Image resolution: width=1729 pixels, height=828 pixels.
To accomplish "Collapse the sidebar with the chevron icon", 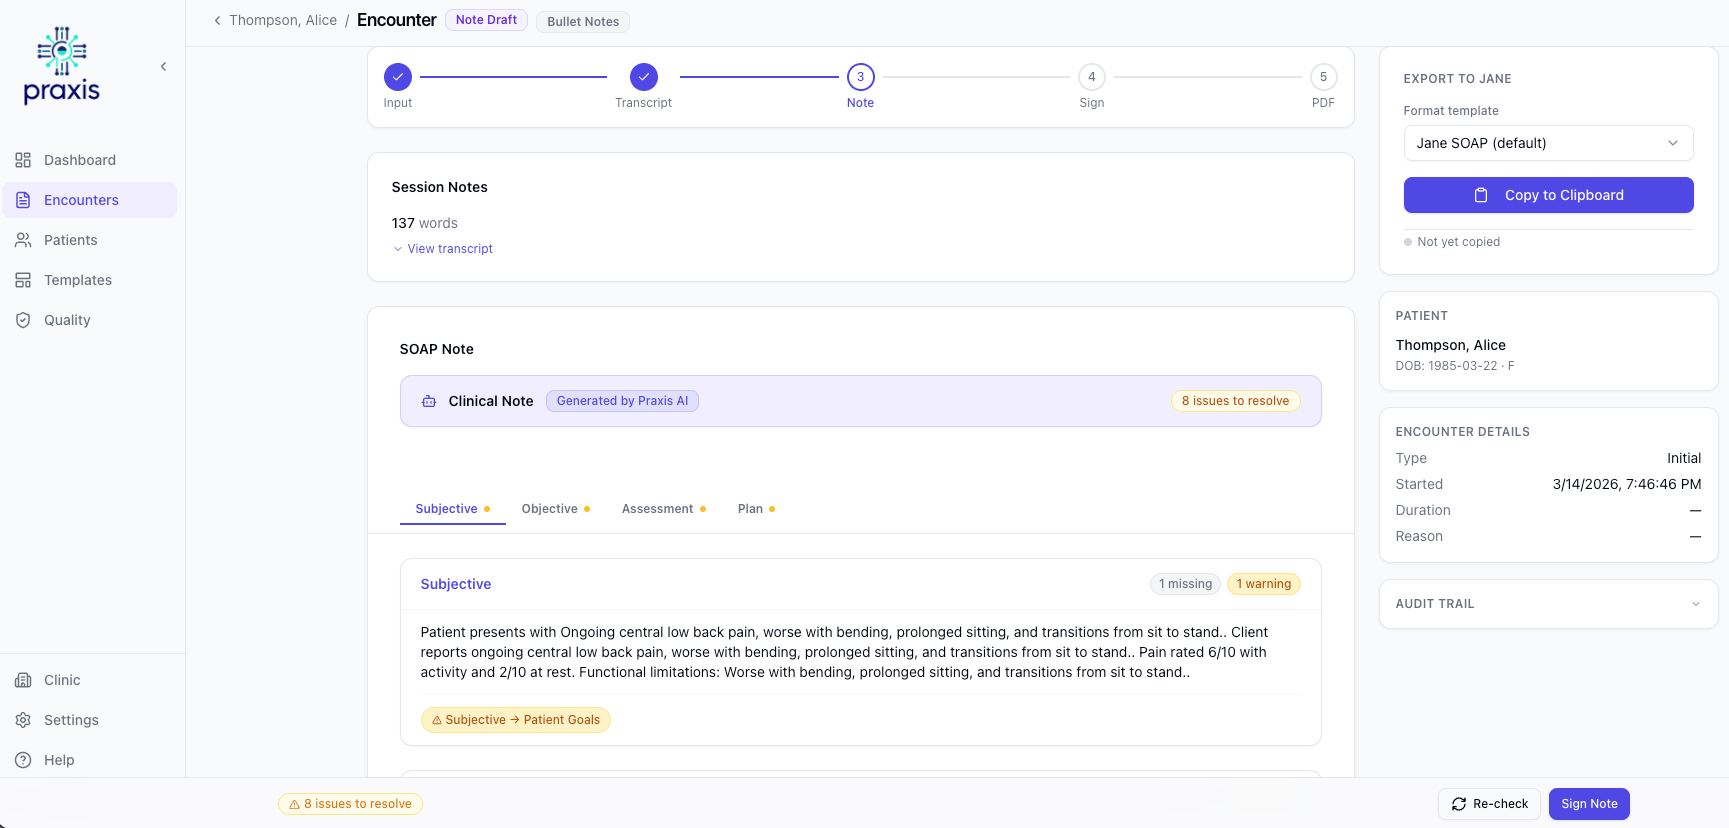I will click(163, 67).
